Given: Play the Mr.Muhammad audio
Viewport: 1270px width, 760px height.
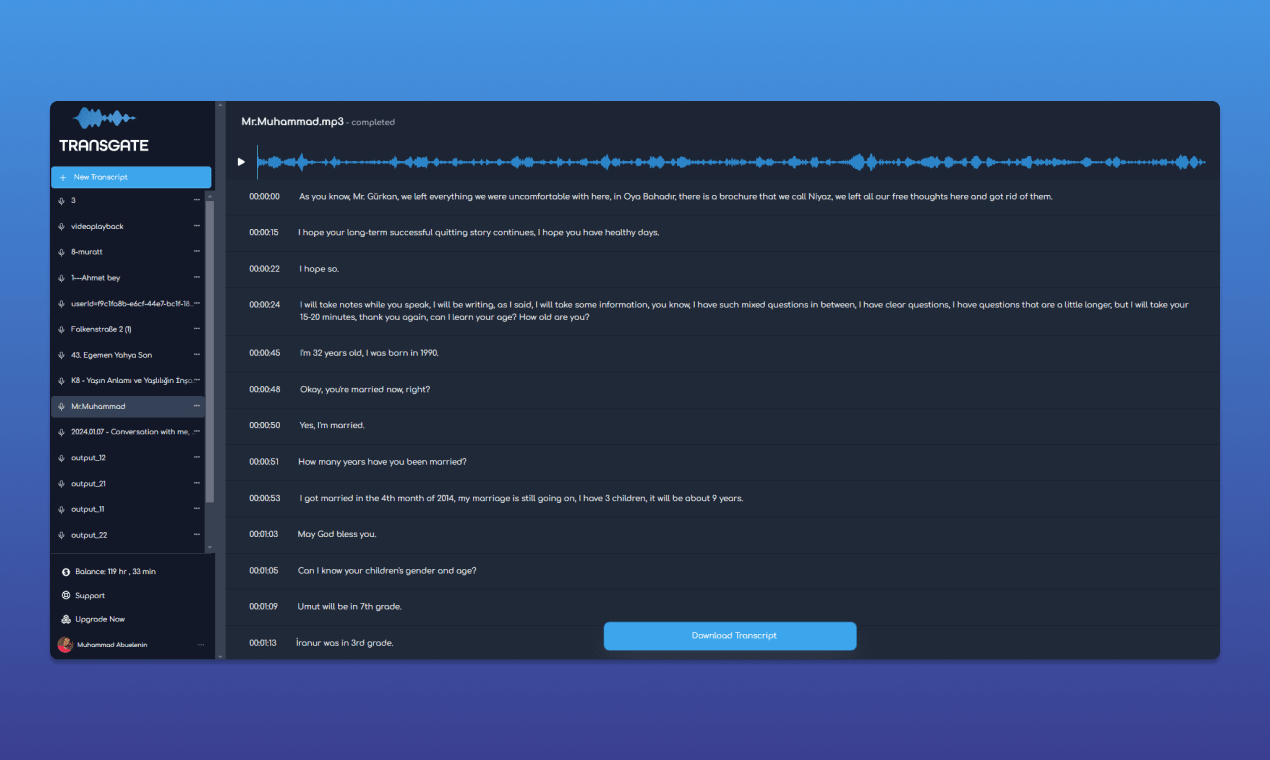Looking at the screenshot, I should coord(241,162).
